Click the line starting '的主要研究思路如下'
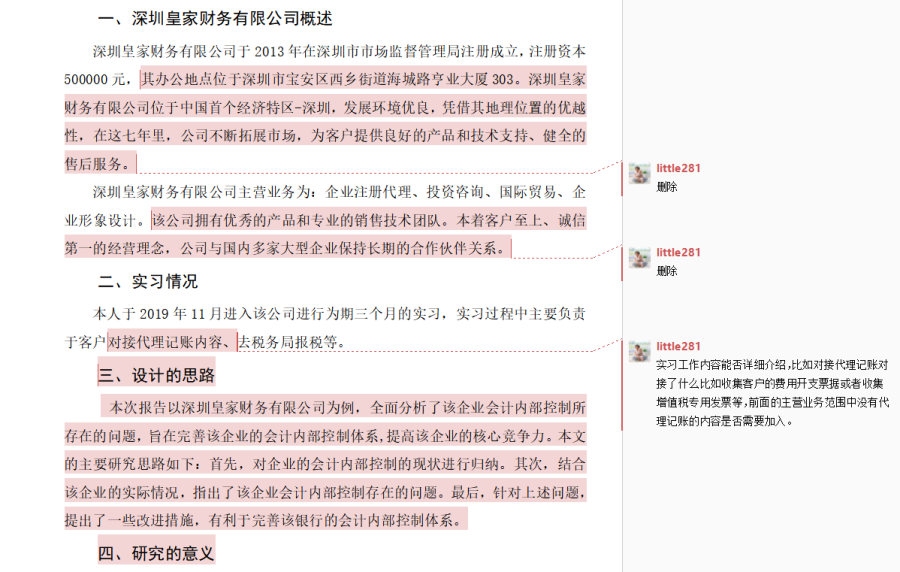The width and height of the screenshot is (900, 572). [x=325, y=464]
